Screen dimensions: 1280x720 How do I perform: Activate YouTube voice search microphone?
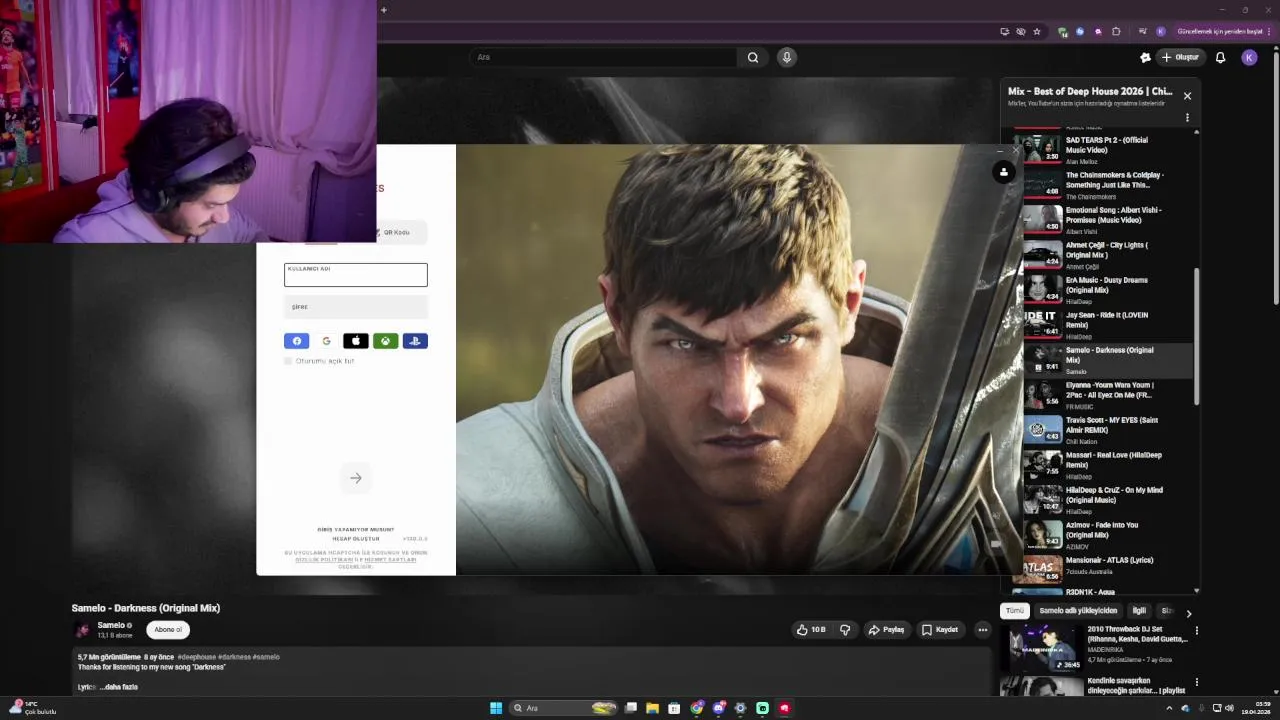pos(787,57)
